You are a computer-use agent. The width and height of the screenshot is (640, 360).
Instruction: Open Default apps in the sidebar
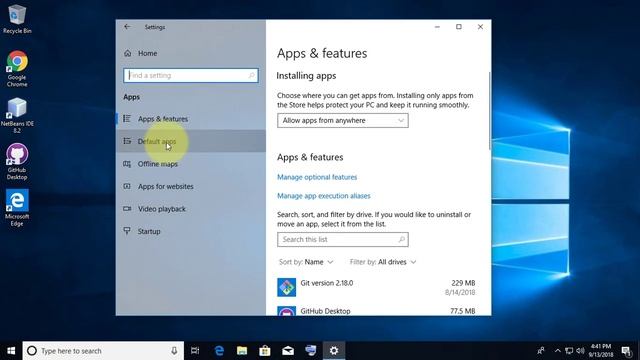(x=191, y=141)
